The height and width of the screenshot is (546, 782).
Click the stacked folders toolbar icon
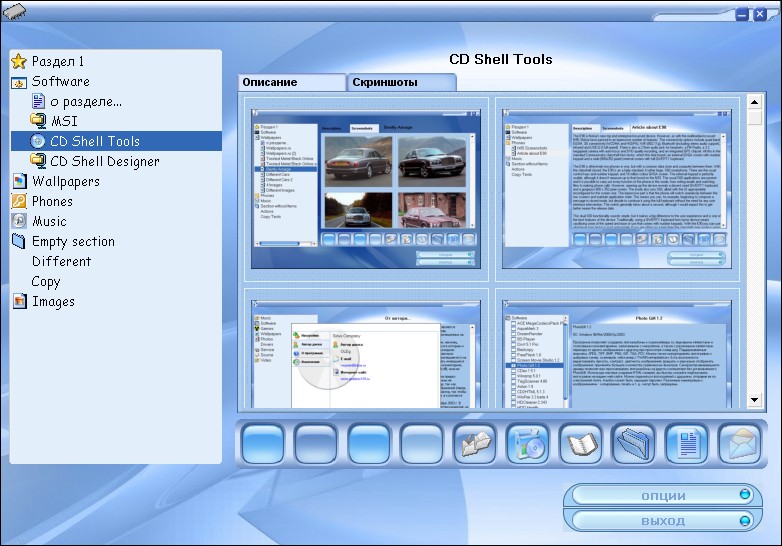(x=633, y=444)
